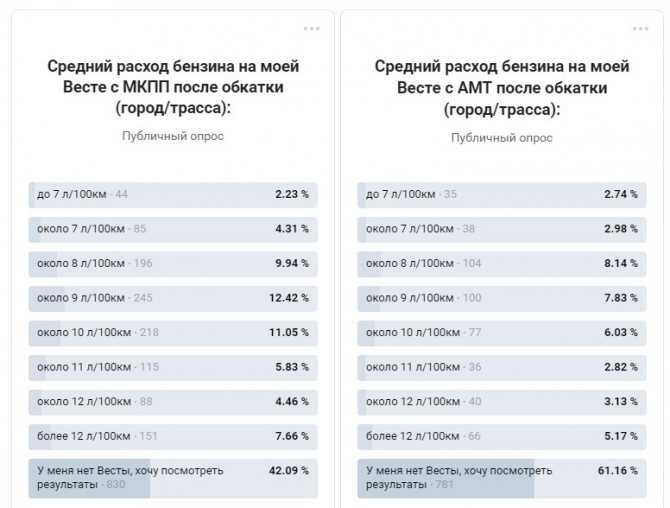Choose 'около 7 л/100км' in the МКПП poll

tap(173, 229)
